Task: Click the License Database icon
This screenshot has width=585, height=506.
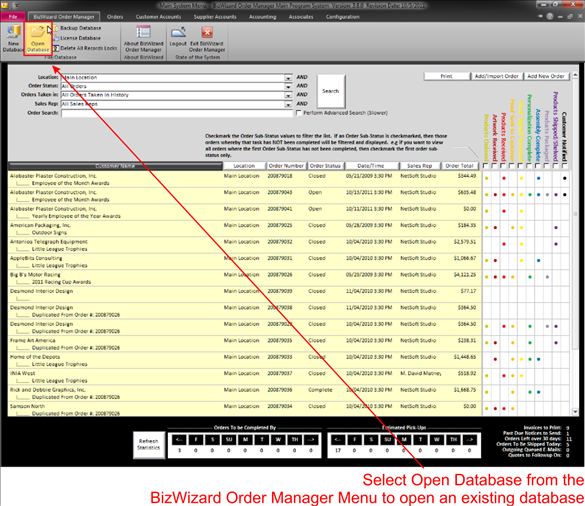Action: tap(56, 38)
